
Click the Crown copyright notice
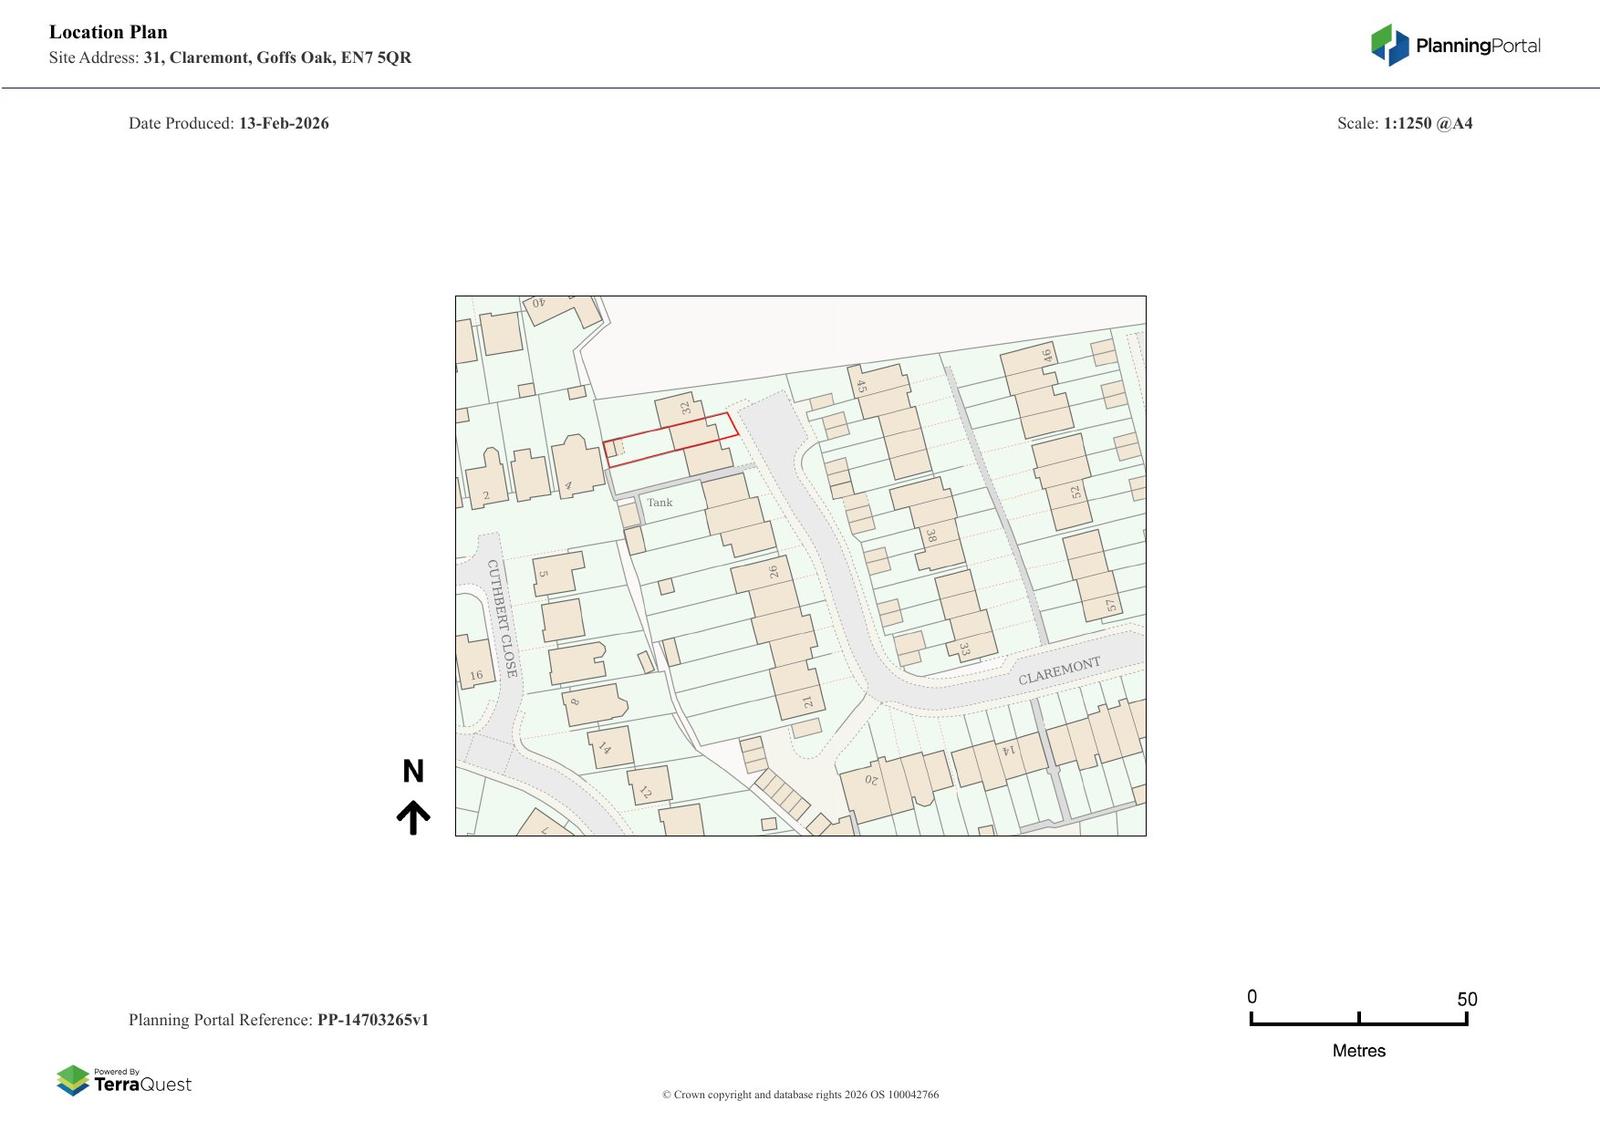[x=800, y=1095]
